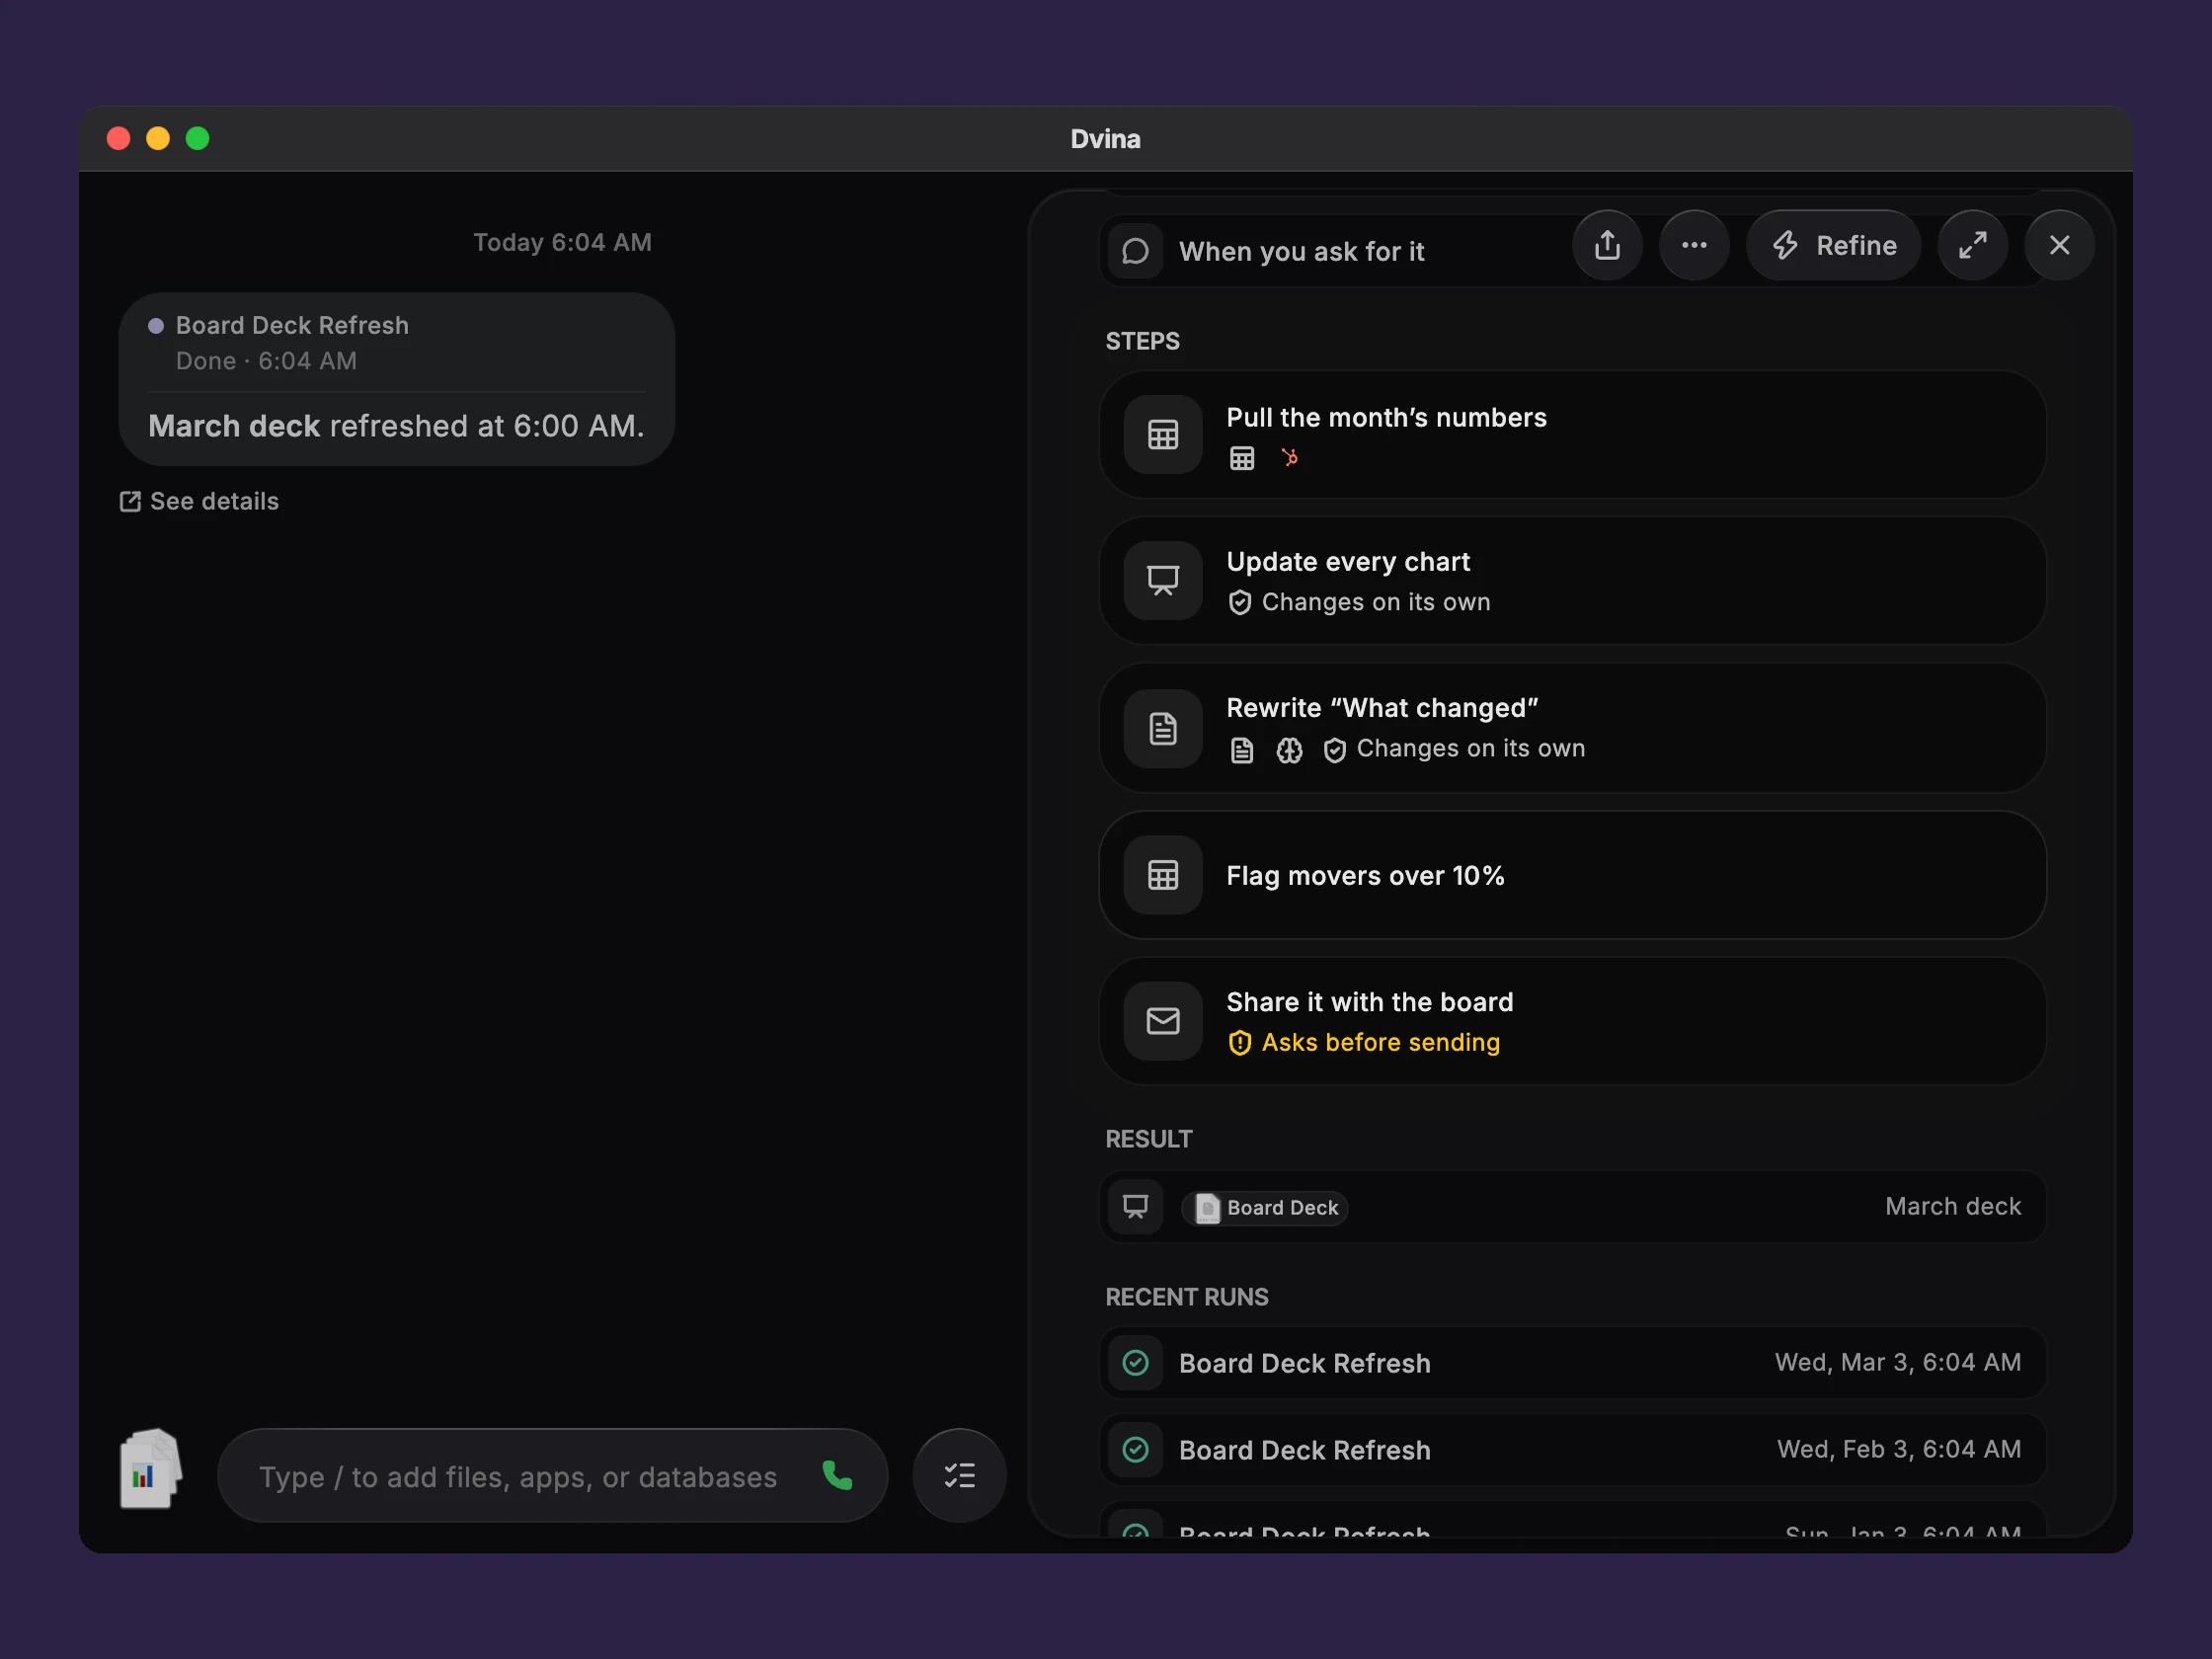Screen dimensions: 2212x1659
Task: Click the document icon on Rewrite What changed step
Action: pyautogui.click(x=1162, y=729)
